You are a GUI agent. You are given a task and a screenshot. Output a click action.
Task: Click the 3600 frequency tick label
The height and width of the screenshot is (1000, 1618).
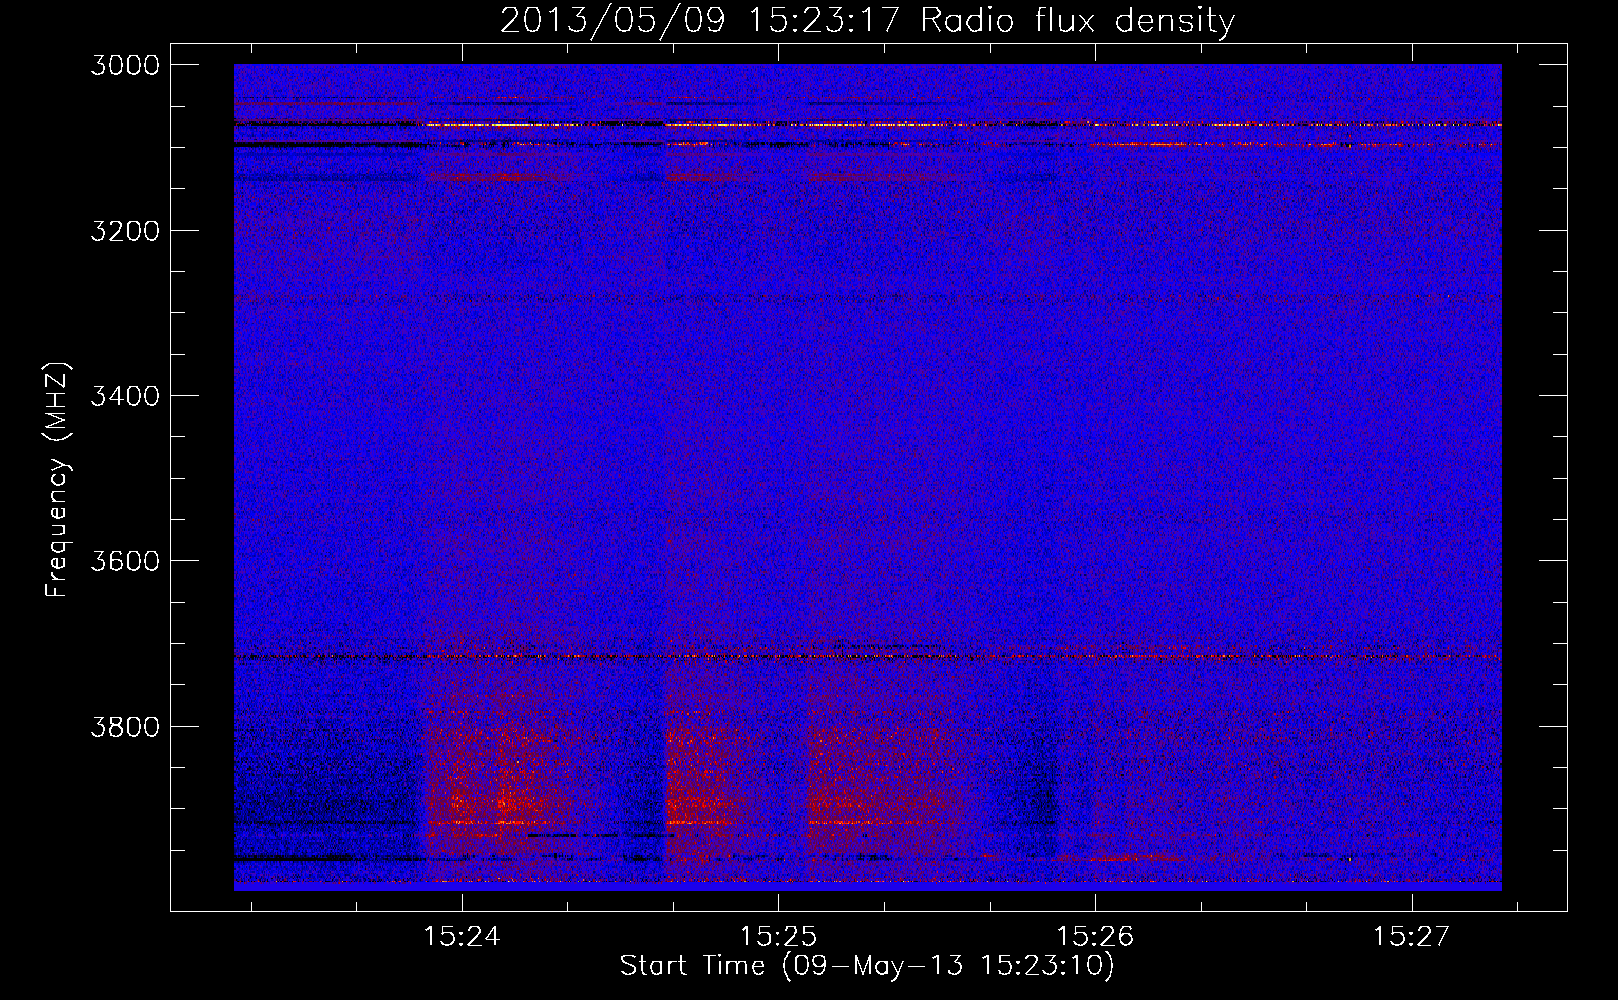(125, 561)
